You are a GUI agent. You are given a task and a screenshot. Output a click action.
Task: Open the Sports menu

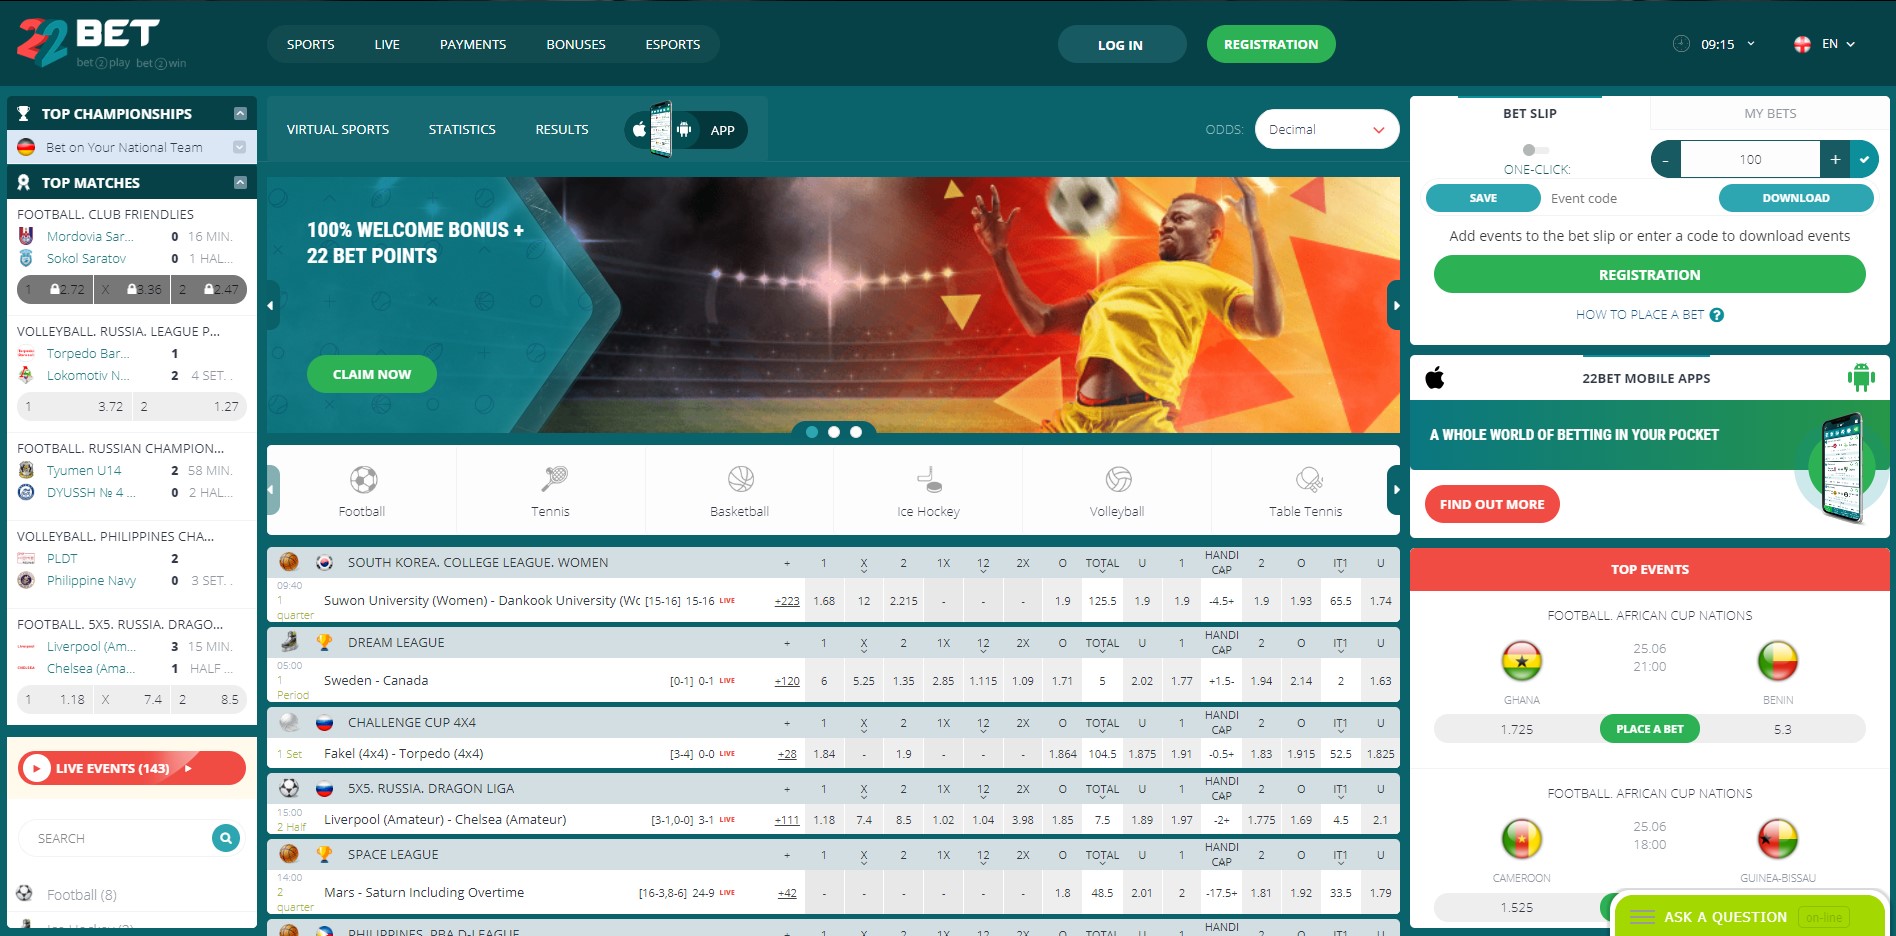310,44
